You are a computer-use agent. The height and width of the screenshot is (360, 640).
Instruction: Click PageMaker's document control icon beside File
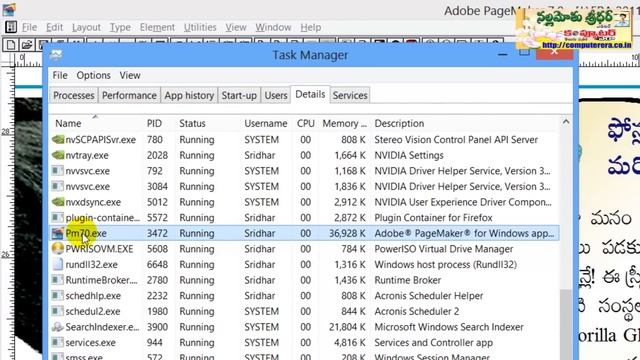(11, 27)
